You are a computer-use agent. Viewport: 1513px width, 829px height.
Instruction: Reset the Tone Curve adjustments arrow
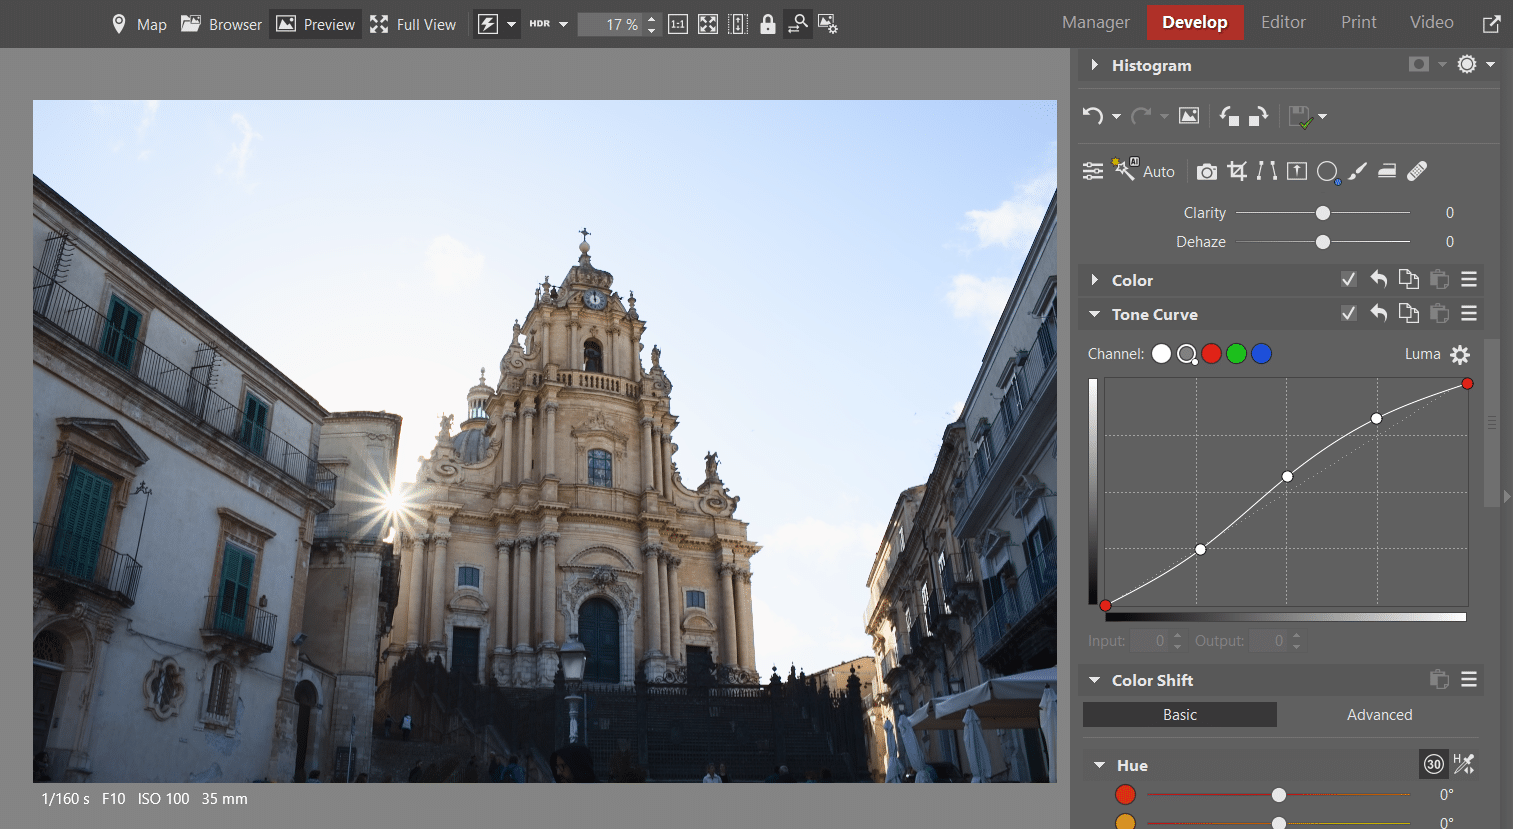coord(1379,313)
